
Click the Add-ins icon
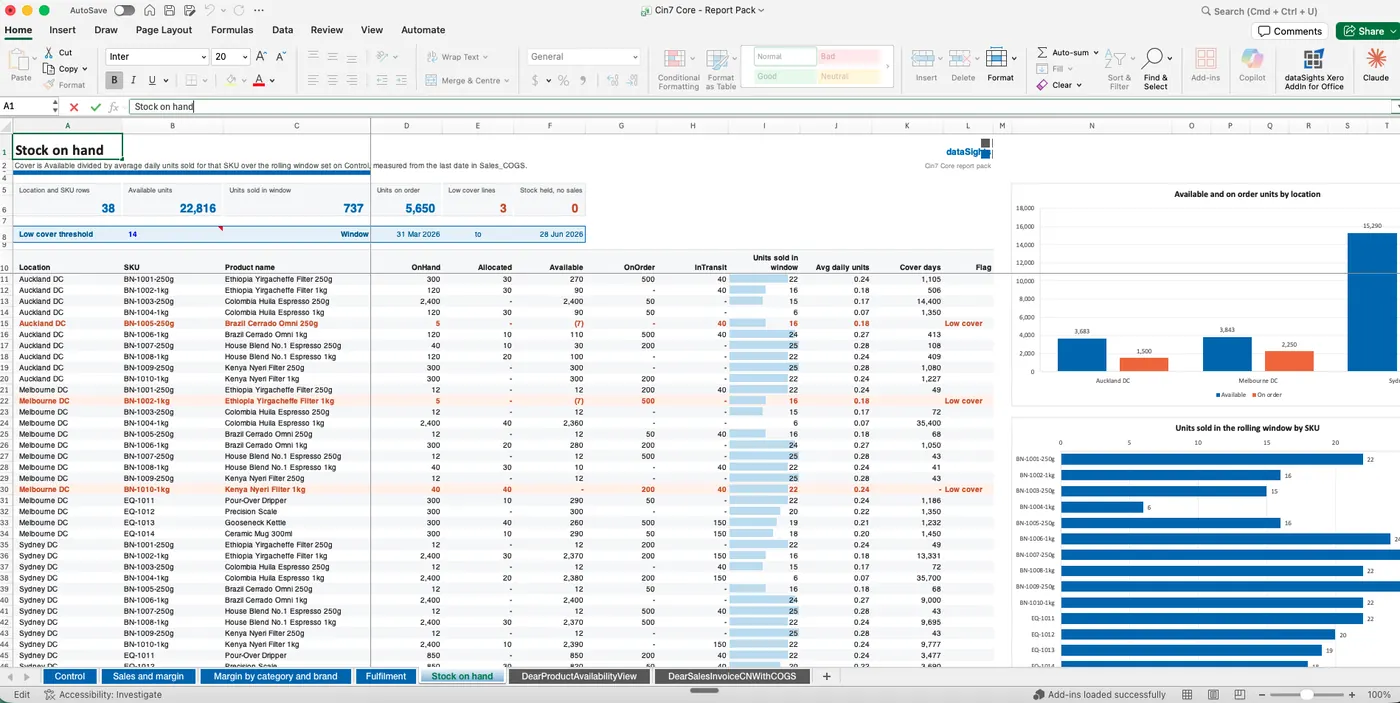[x=1205, y=59]
